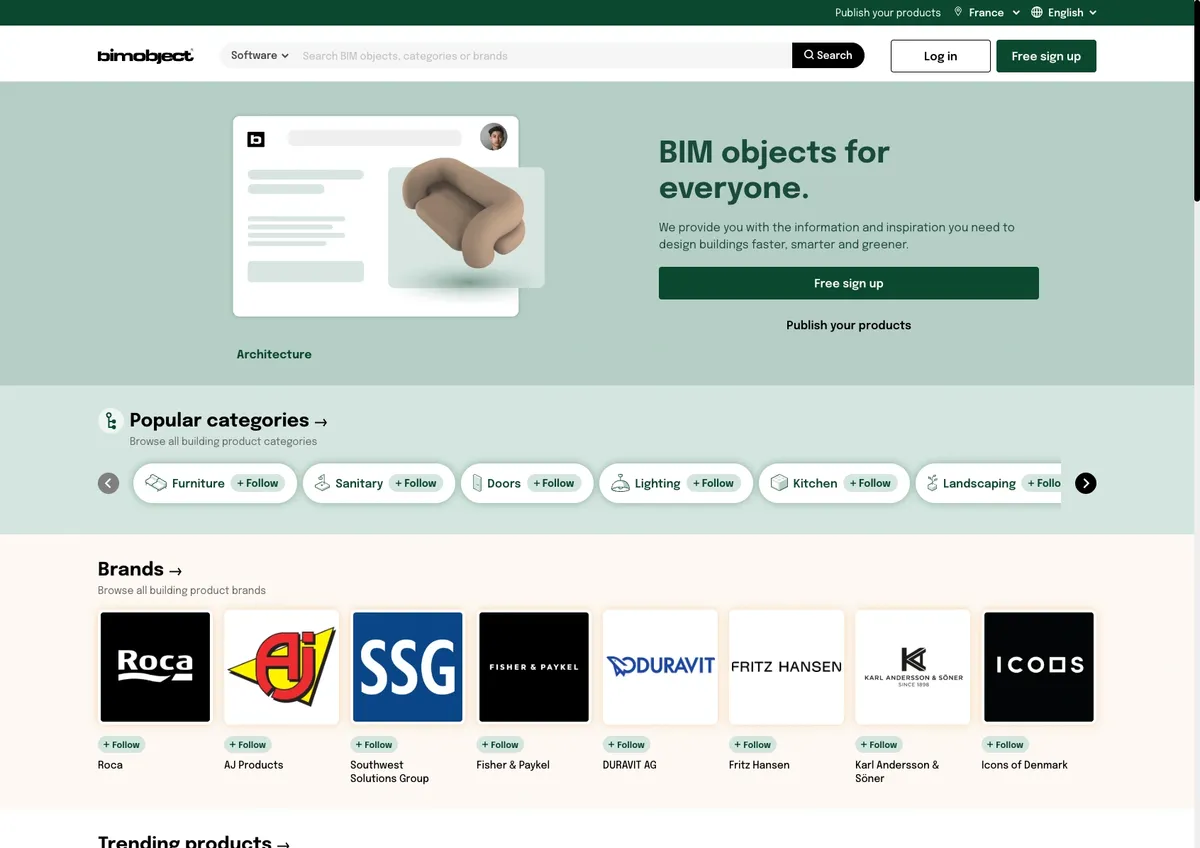Click the Architecture label under illustration

[x=274, y=354]
